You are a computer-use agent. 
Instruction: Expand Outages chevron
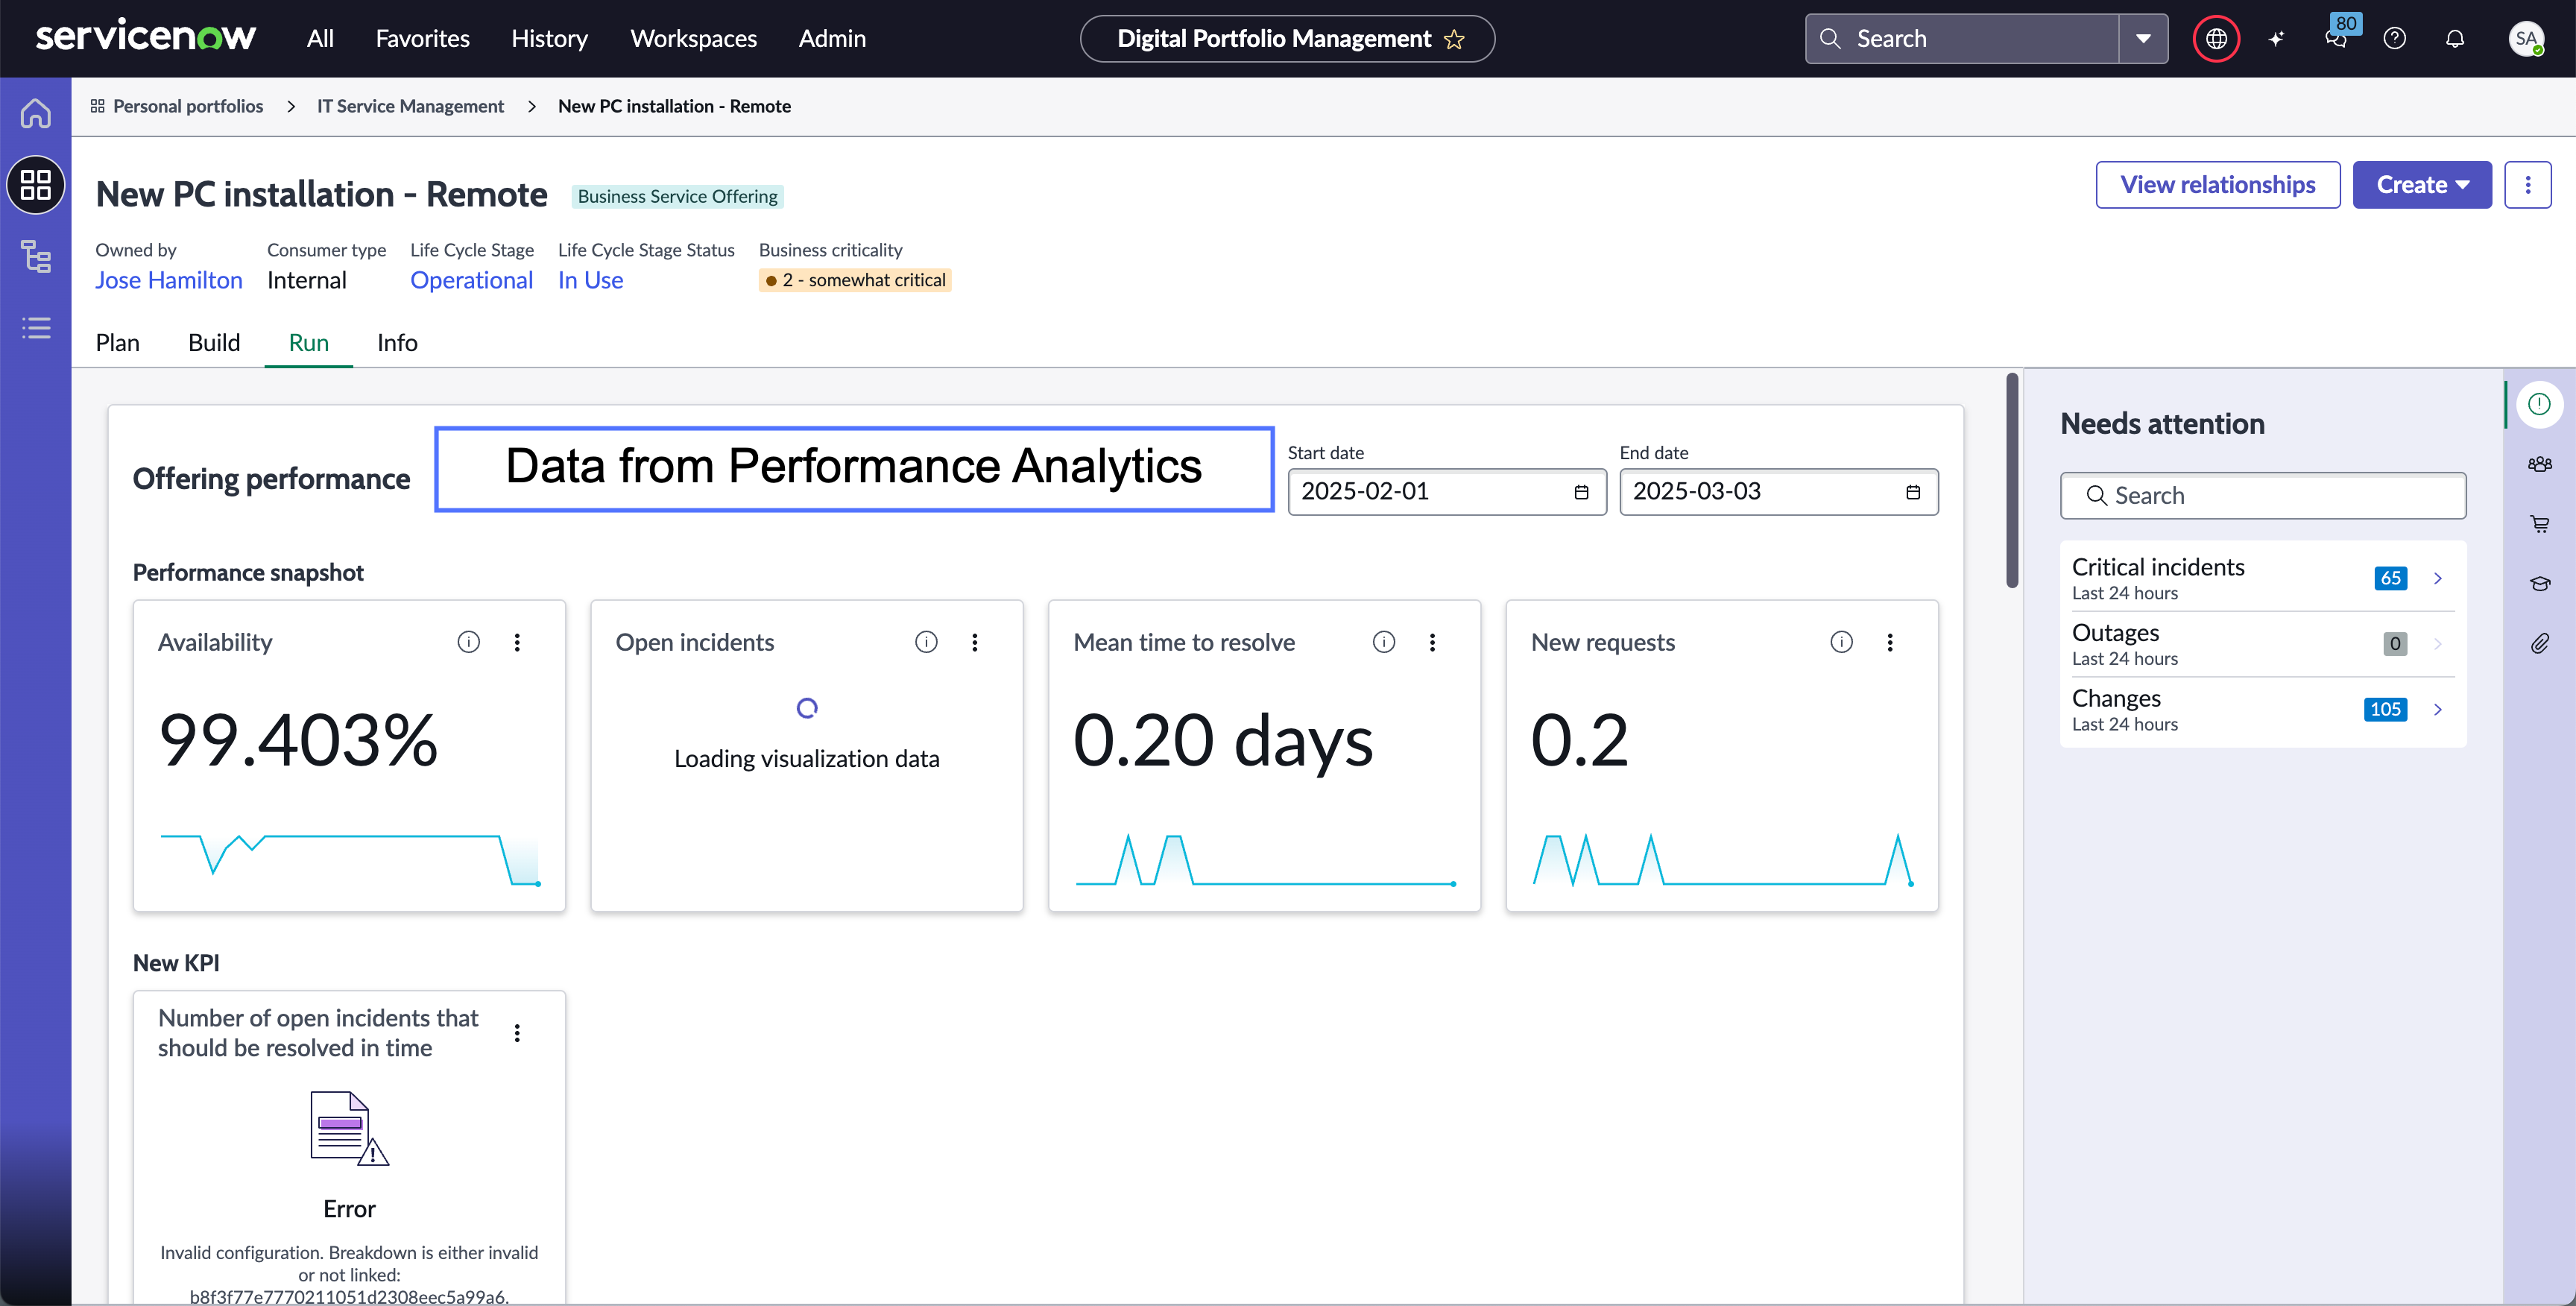click(x=2437, y=644)
